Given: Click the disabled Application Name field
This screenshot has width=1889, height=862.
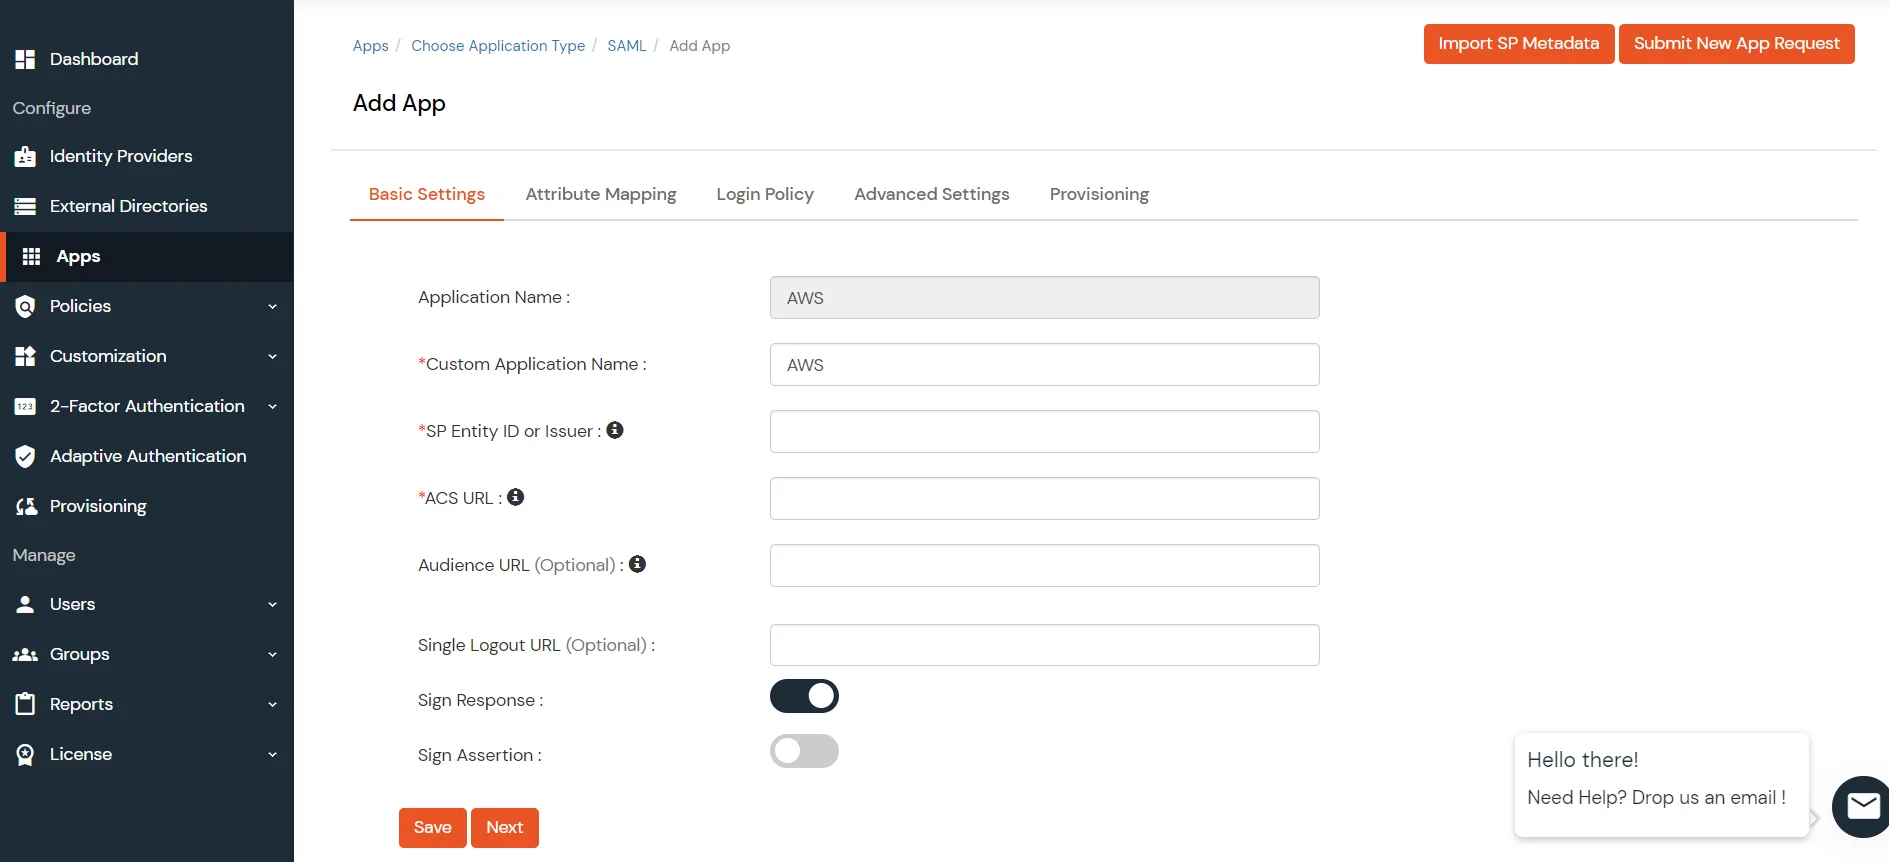Looking at the screenshot, I should click(1045, 298).
